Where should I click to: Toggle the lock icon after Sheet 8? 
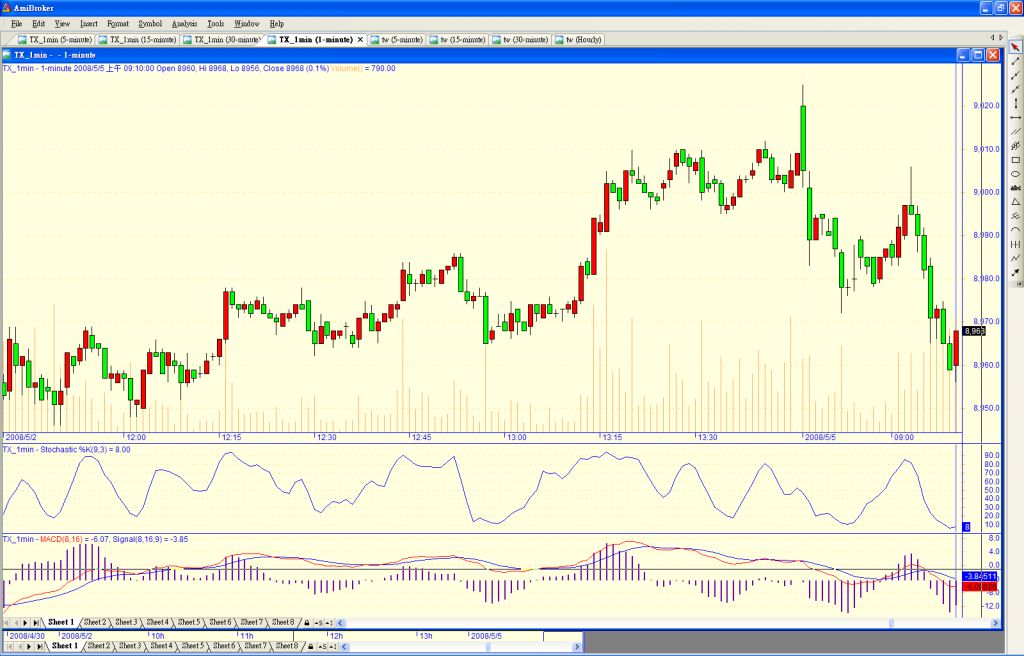[x=307, y=623]
